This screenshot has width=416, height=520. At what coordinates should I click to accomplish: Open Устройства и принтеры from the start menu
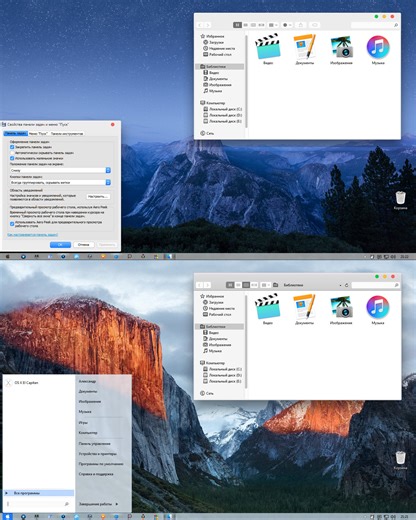click(x=97, y=454)
